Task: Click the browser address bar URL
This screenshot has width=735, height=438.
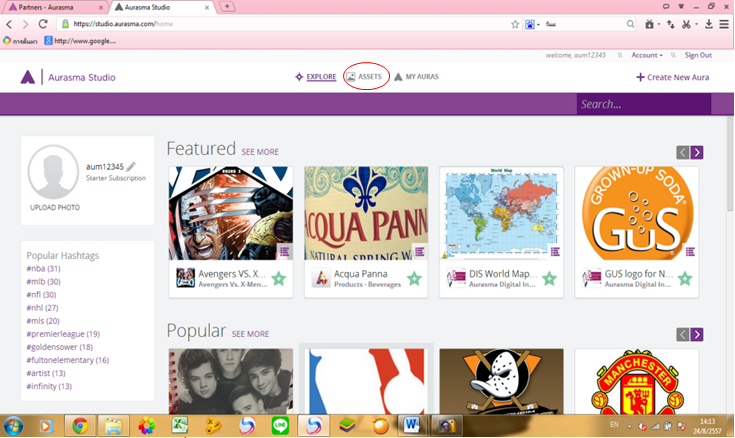Action: [123, 24]
